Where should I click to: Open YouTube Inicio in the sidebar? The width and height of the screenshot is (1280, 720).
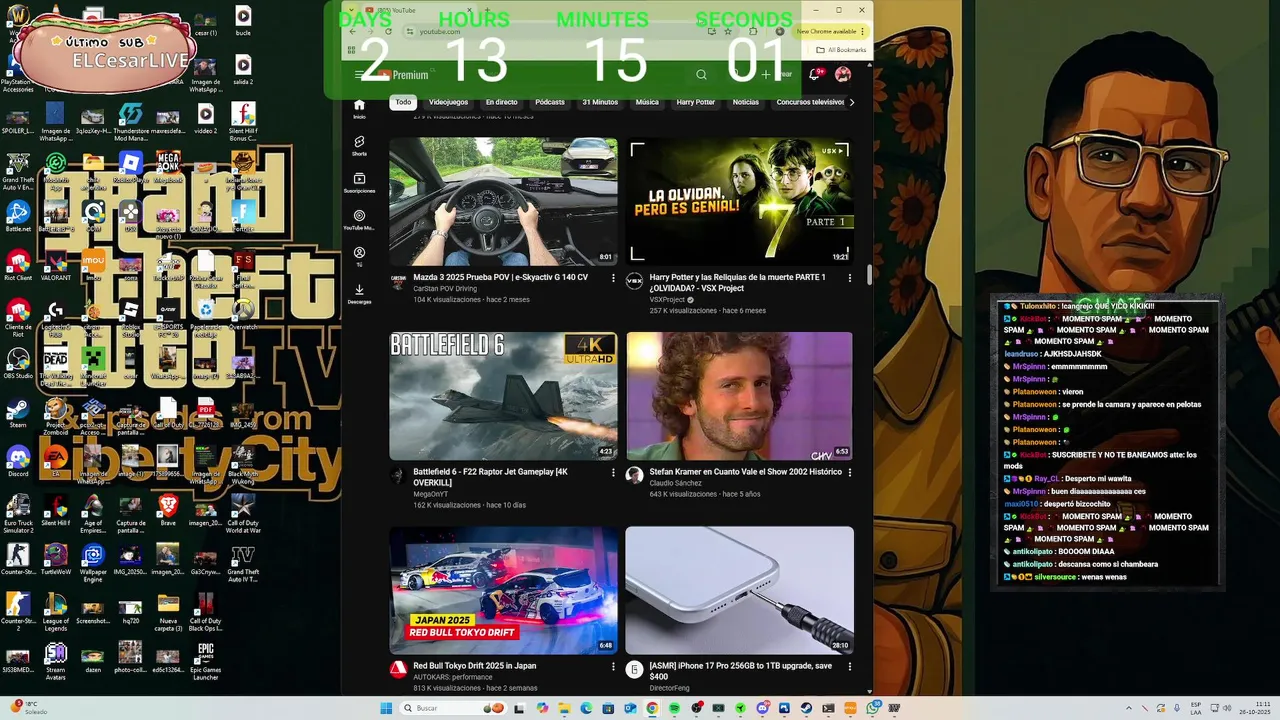pos(359,109)
